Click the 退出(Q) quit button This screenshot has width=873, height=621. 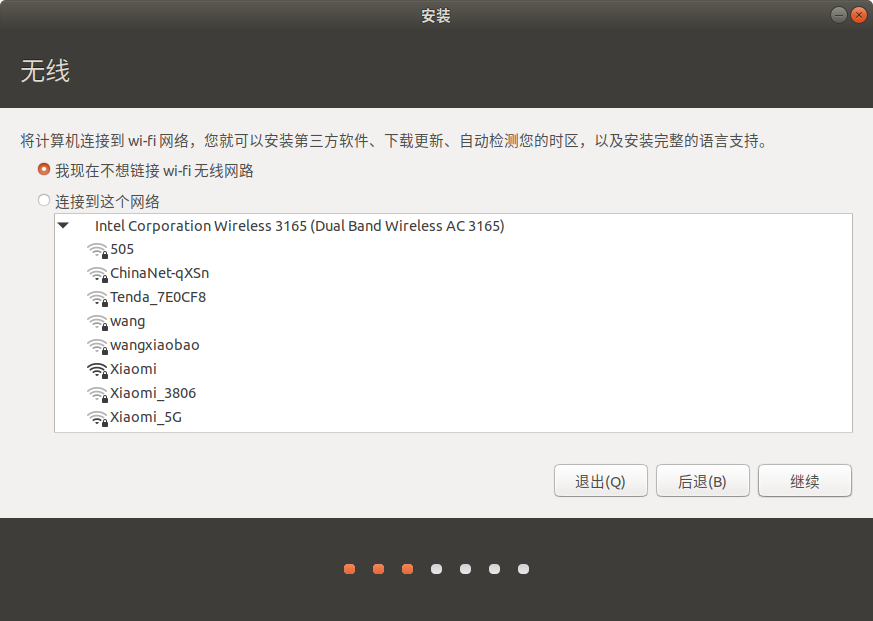point(601,481)
